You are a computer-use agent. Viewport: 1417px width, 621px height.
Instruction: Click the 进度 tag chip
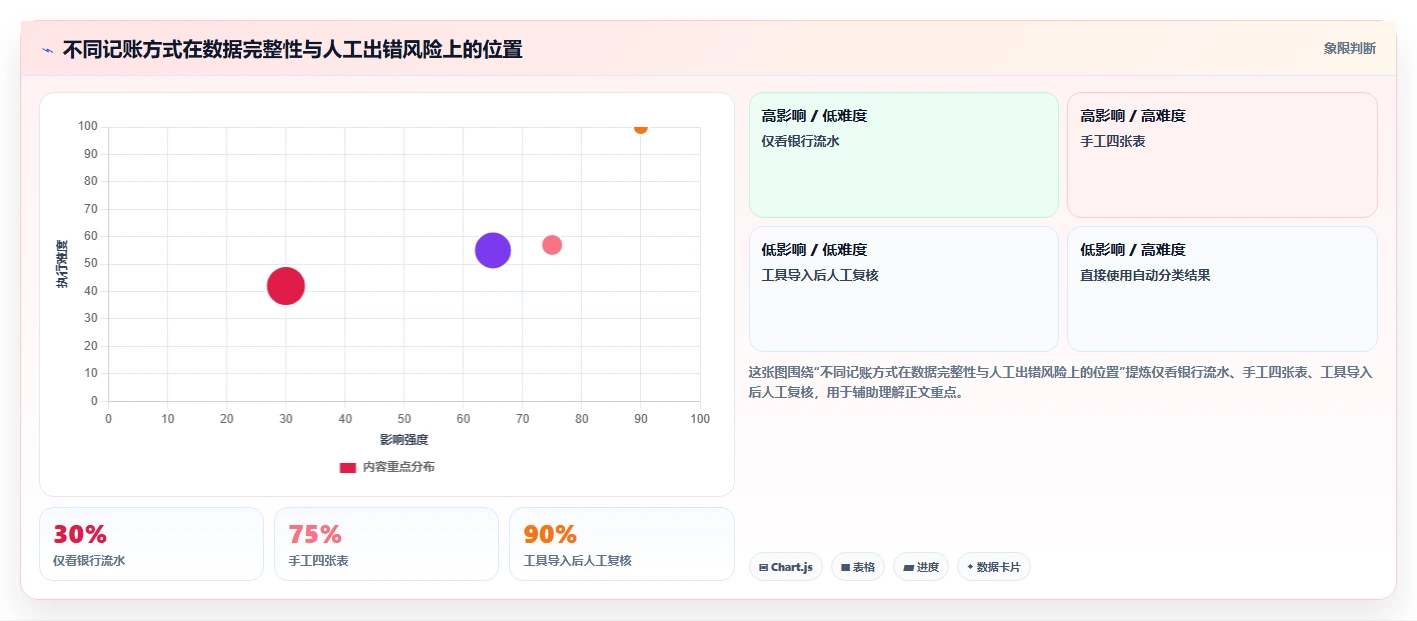pyautogui.click(x=921, y=567)
